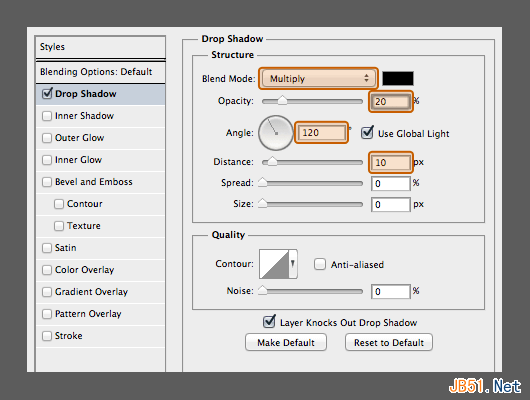
Task: Select the Outer Glow style entry
Action: (100, 138)
